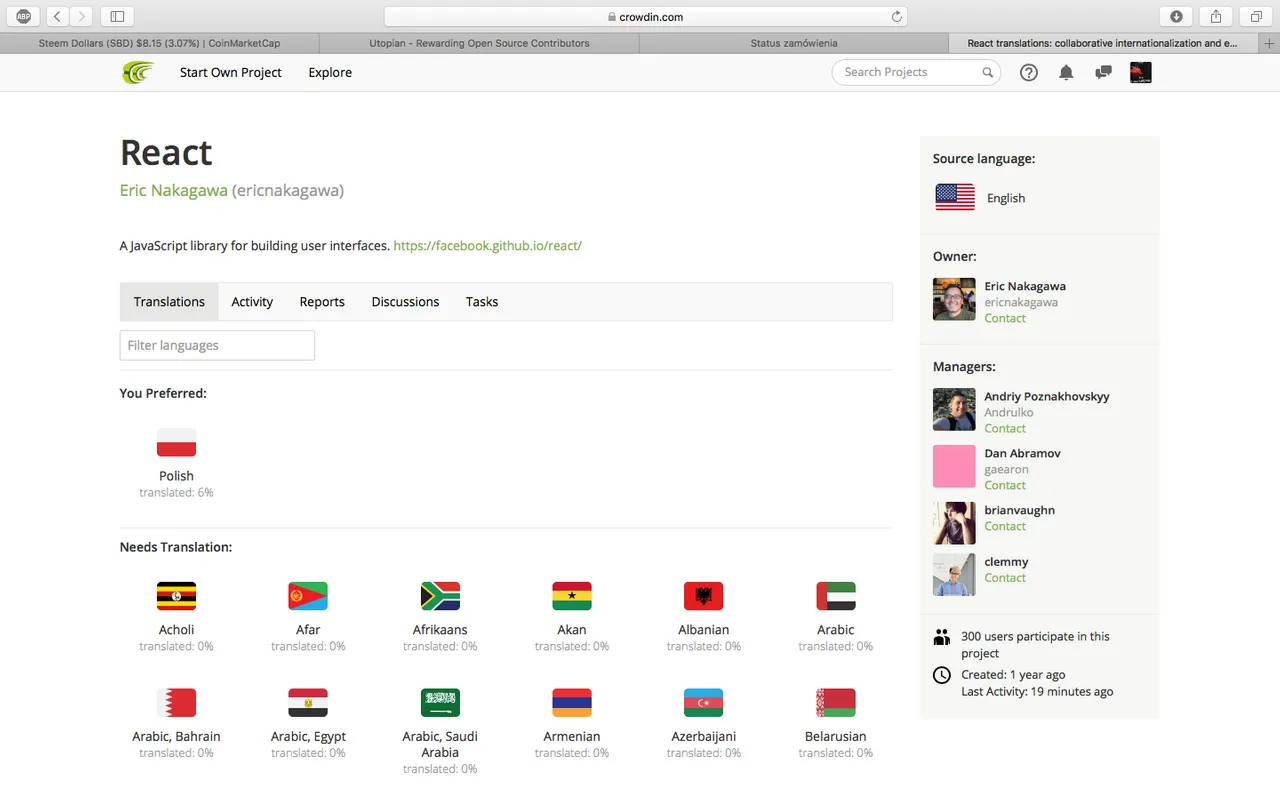Switch to the Tasks tab
This screenshot has width=1280, height=800.
click(482, 301)
